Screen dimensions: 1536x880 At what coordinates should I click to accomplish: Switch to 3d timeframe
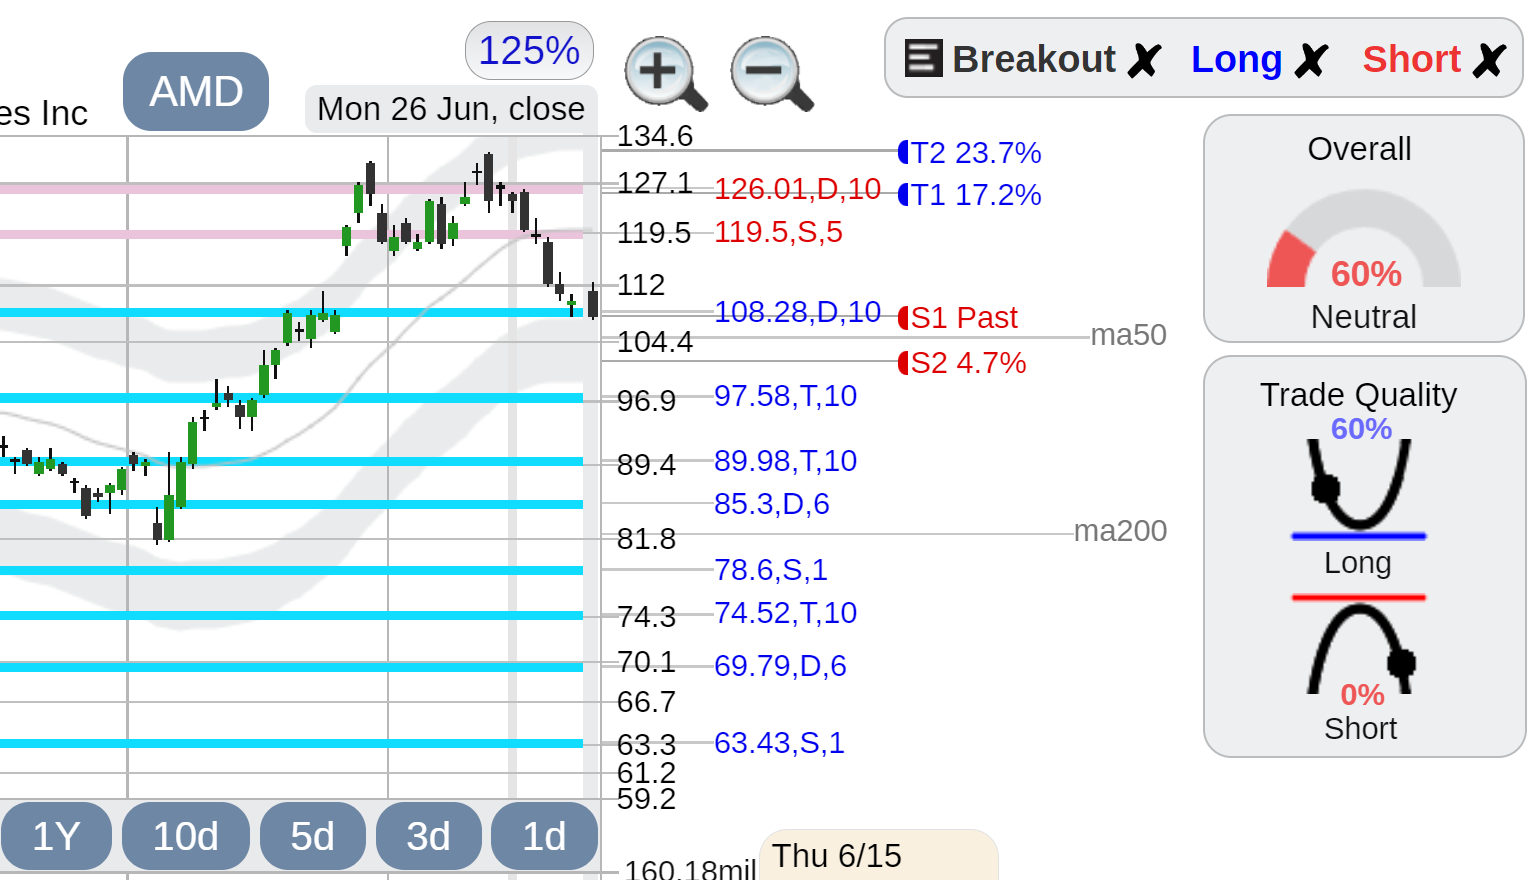pyautogui.click(x=429, y=836)
